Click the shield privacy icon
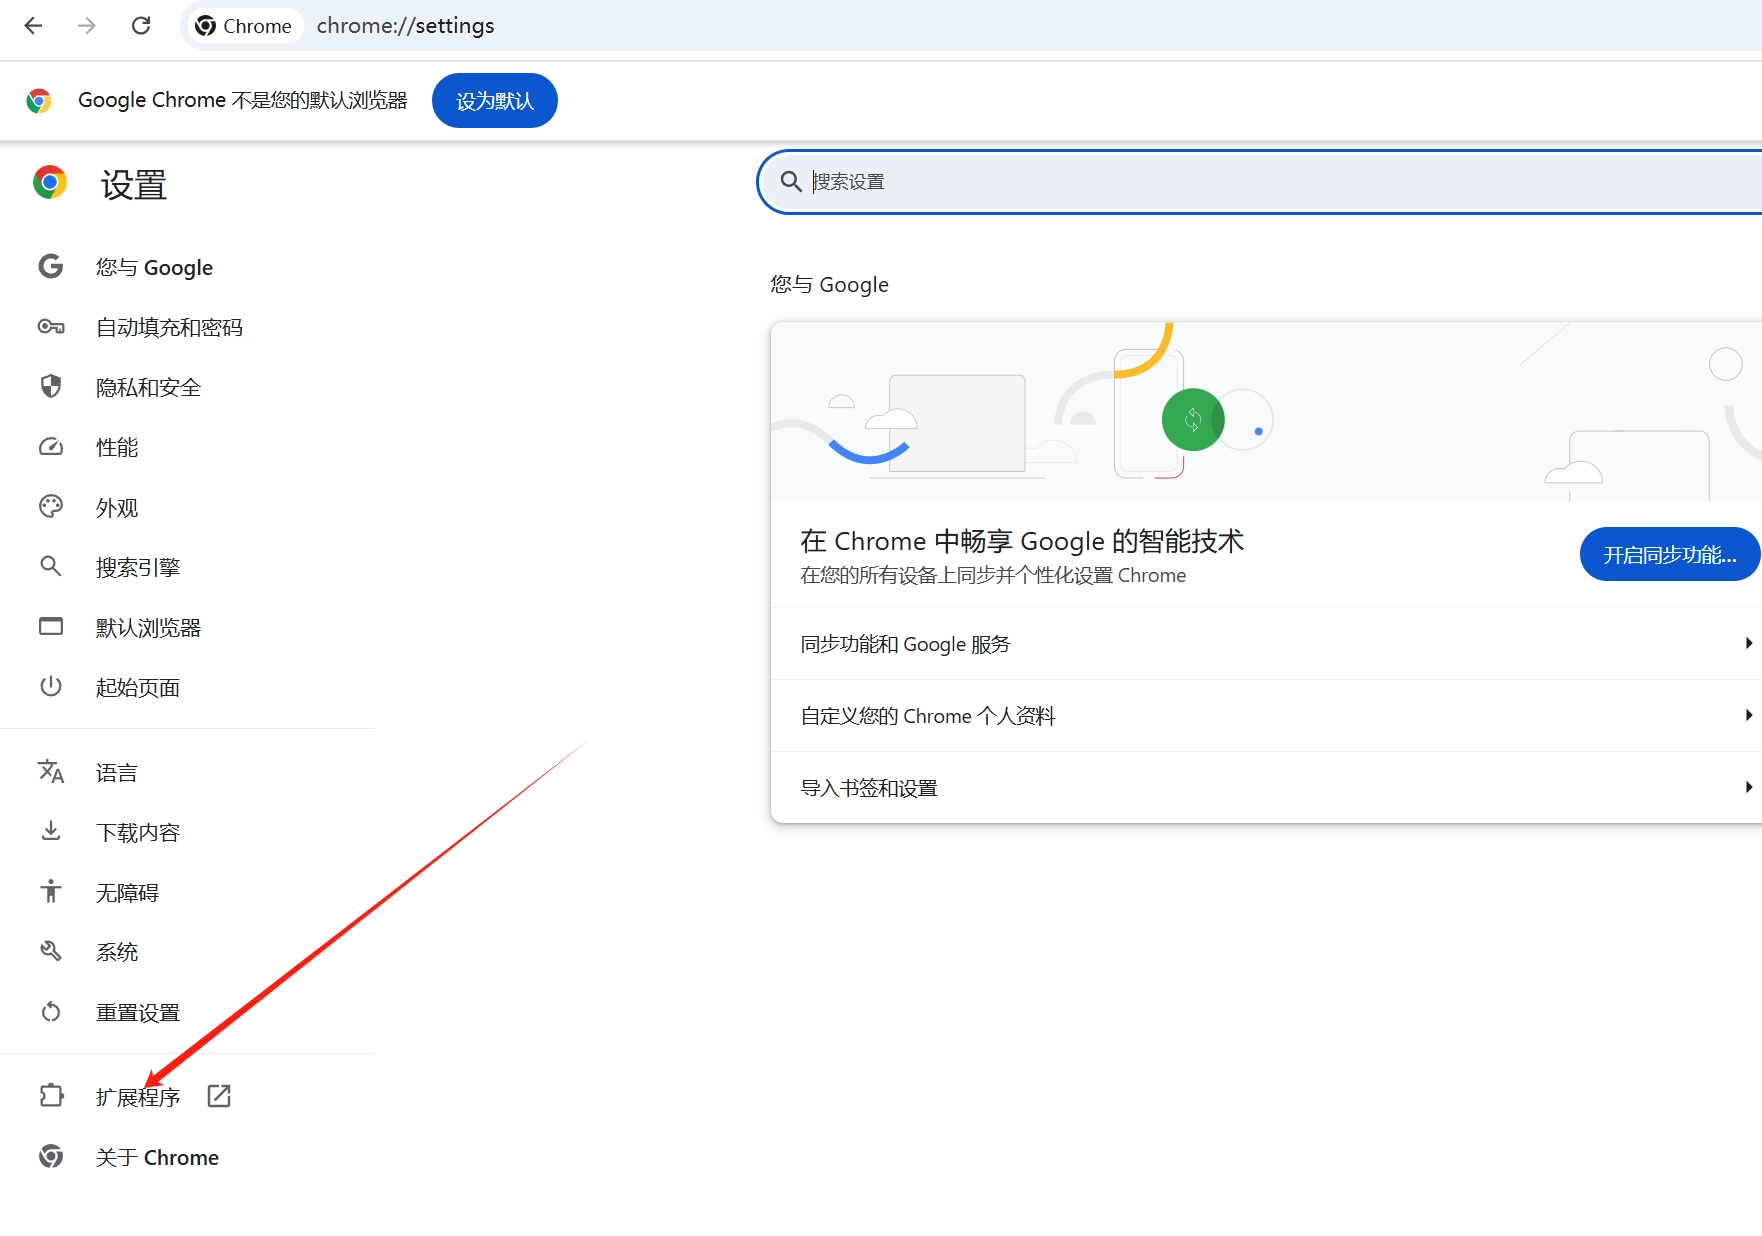 [x=51, y=386]
